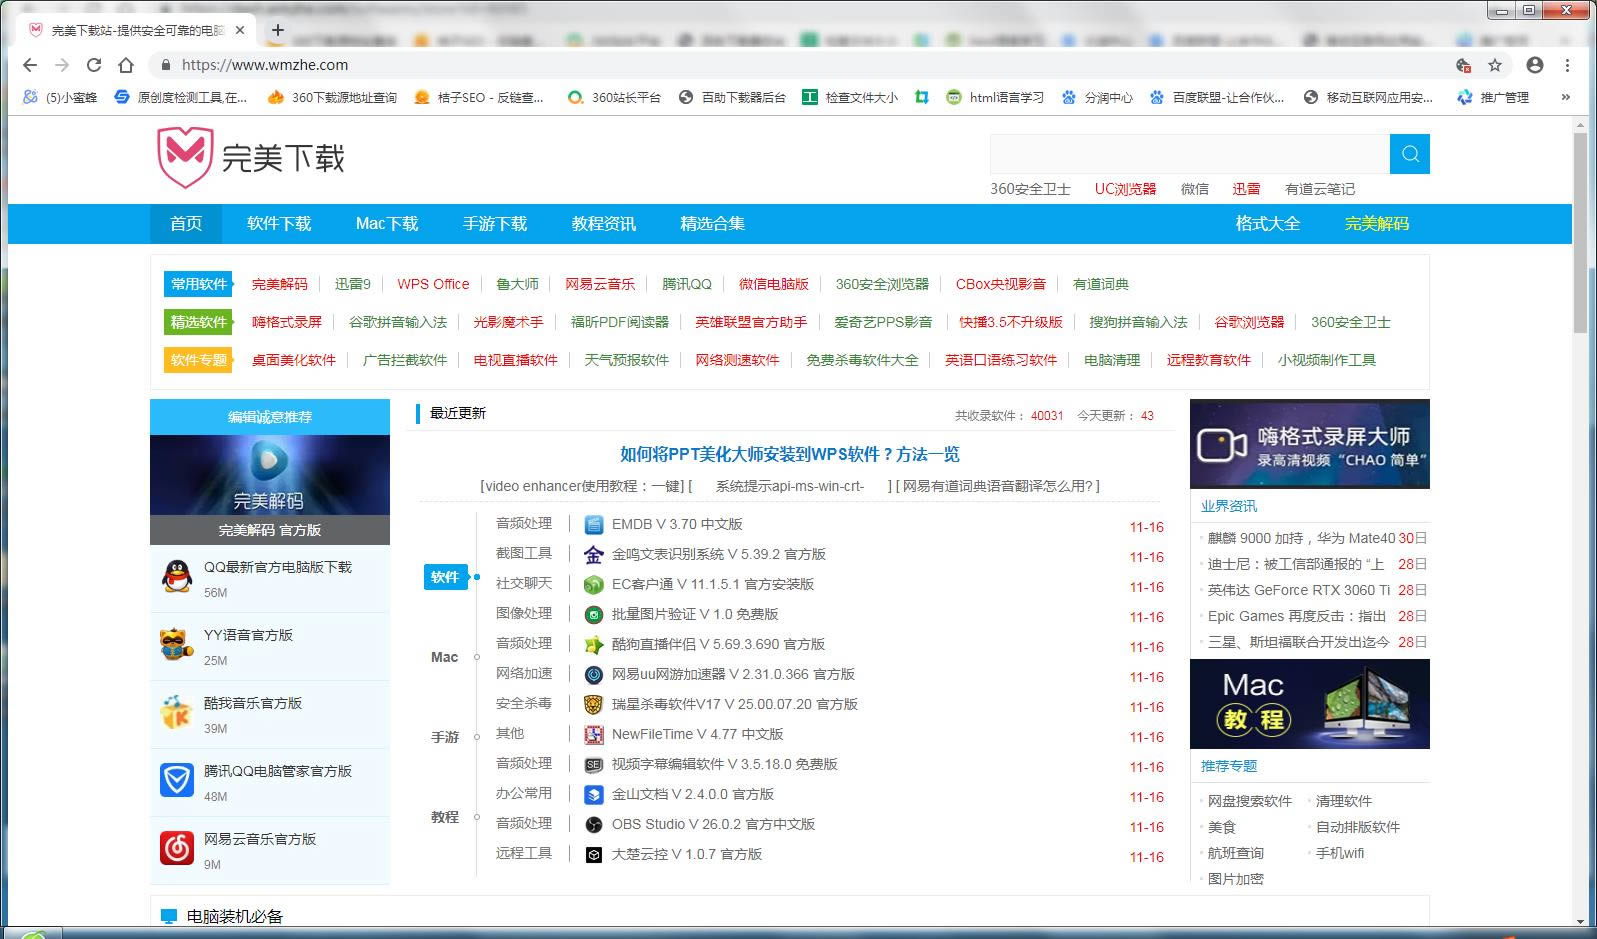Open the 网易云音乐 common software link
The height and width of the screenshot is (939, 1597).
(x=600, y=284)
